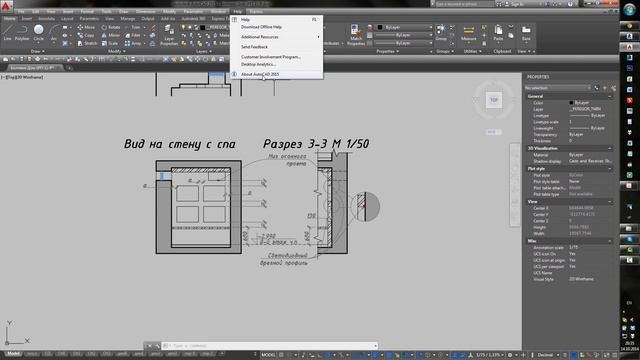Open the No selection dropdown in Properties

[x=558, y=88]
